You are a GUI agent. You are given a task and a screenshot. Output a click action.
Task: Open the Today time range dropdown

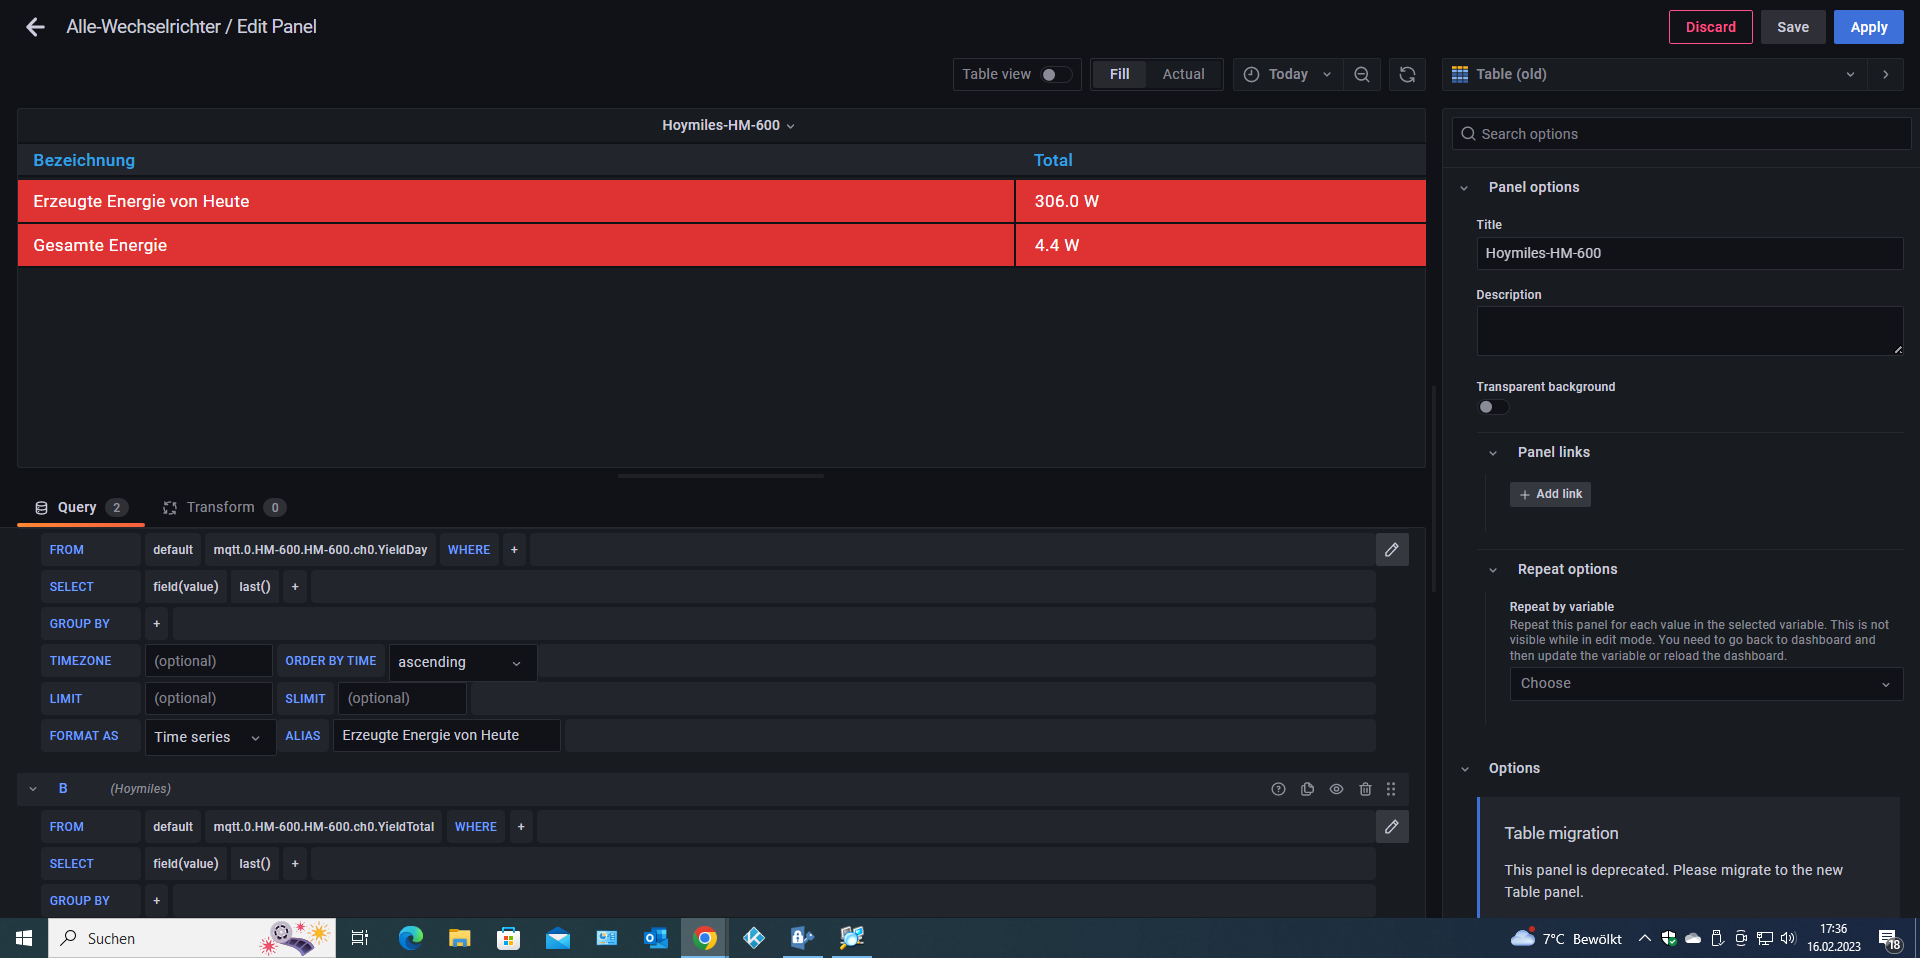(x=1287, y=75)
